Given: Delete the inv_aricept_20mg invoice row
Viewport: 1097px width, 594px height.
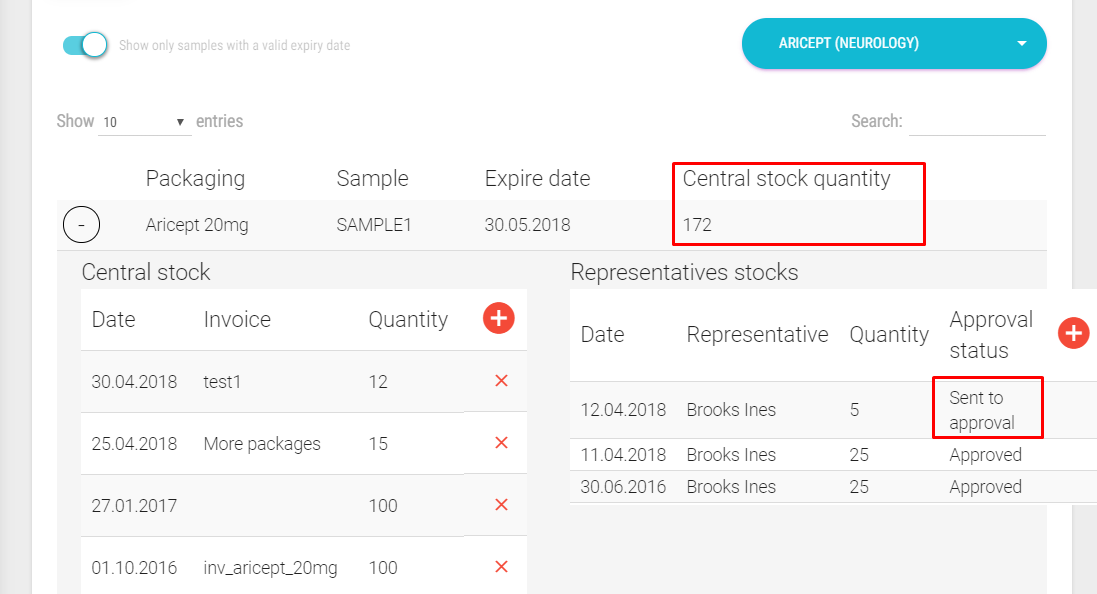Looking at the screenshot, I should [x=501, y=567].
